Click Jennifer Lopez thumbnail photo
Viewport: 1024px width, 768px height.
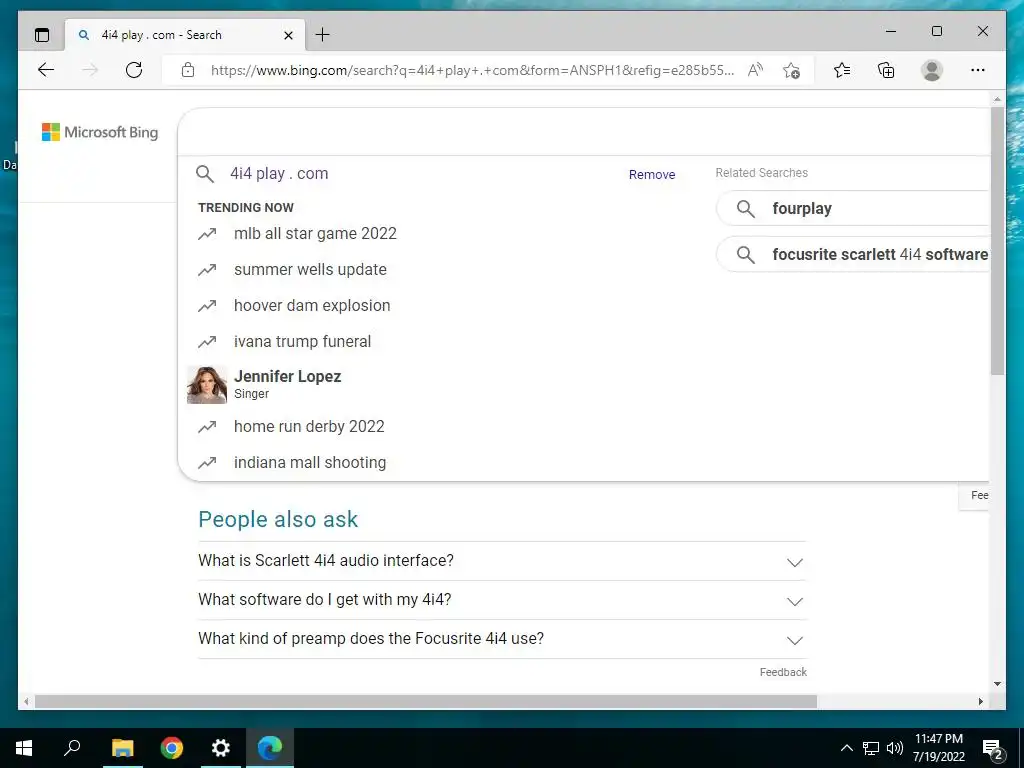[207, 385]
